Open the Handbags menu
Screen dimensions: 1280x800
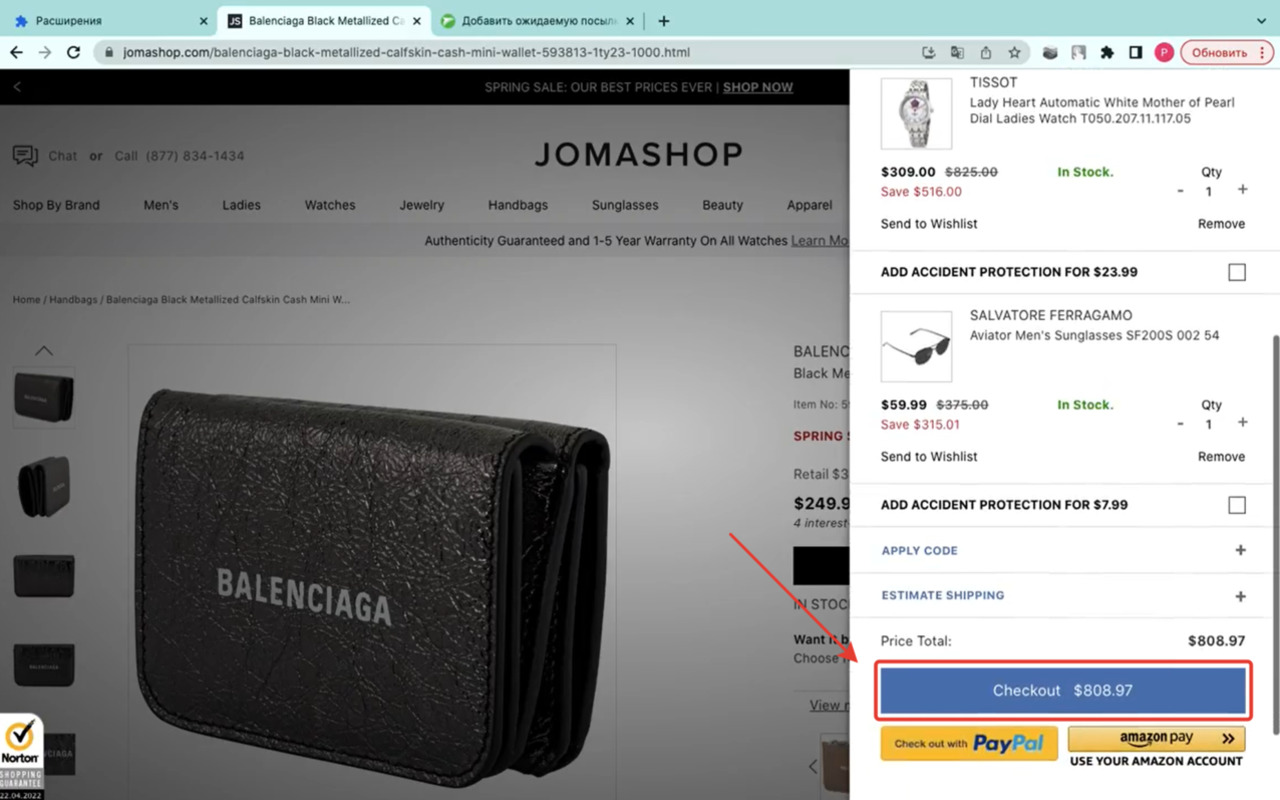click(x=518, y=205)
